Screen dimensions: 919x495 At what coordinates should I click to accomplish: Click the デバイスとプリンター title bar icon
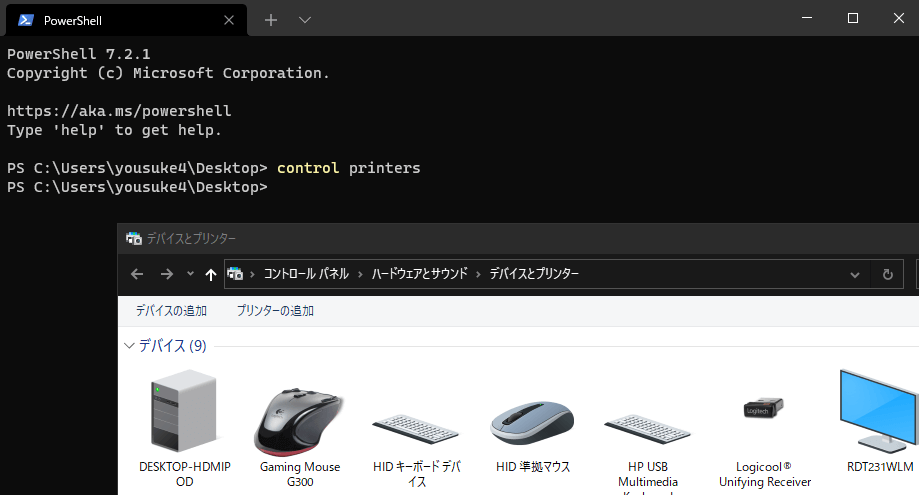[x=134, y=238]
